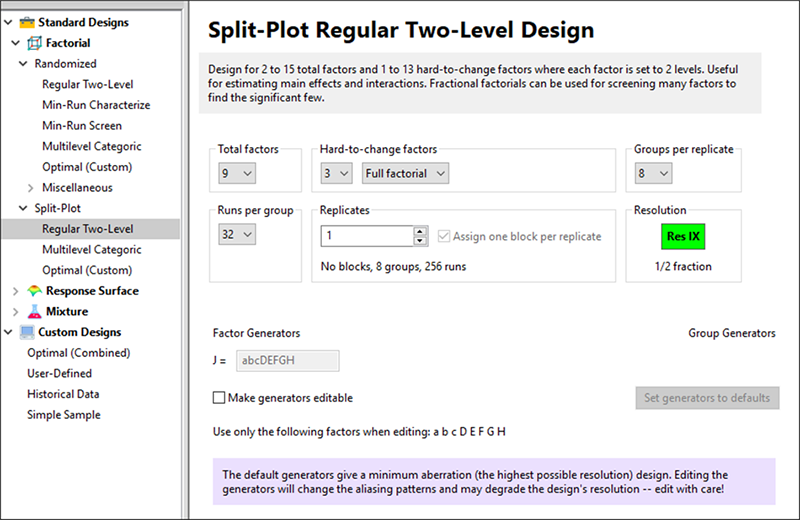This screenshot has height=520, width=800.
Task: Open the Groups per replicate dropdown
Action: pos(652,174)
